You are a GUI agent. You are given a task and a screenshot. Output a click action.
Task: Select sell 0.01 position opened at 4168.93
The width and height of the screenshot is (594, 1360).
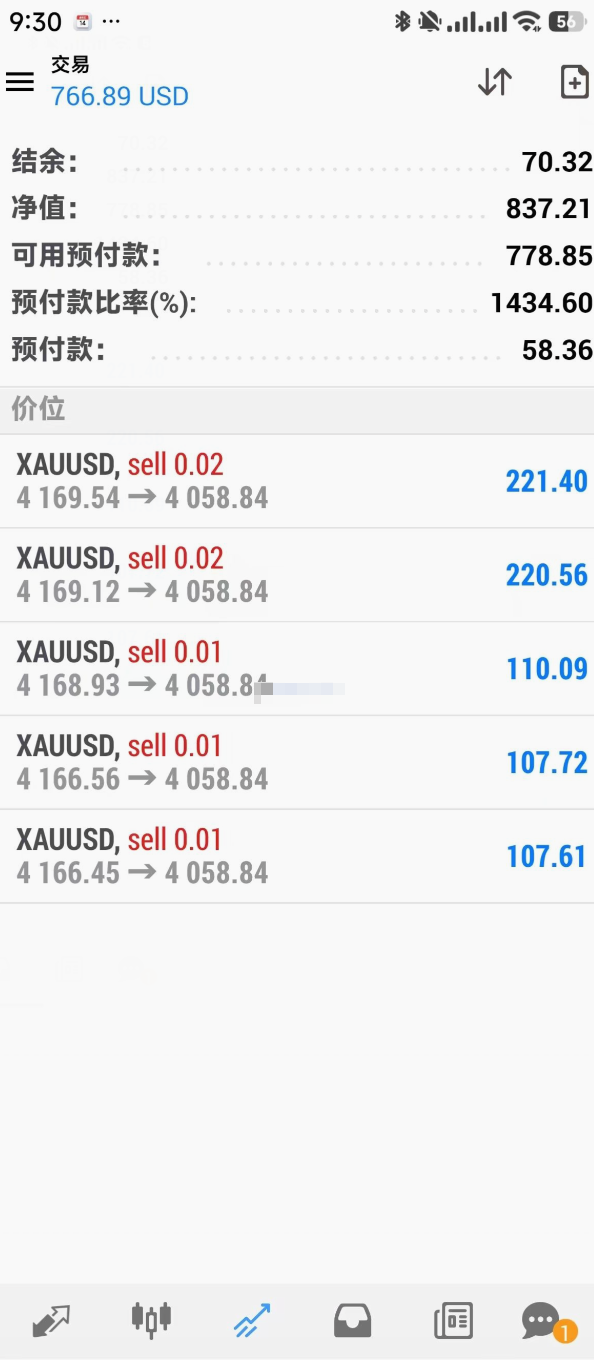[297, 669]
